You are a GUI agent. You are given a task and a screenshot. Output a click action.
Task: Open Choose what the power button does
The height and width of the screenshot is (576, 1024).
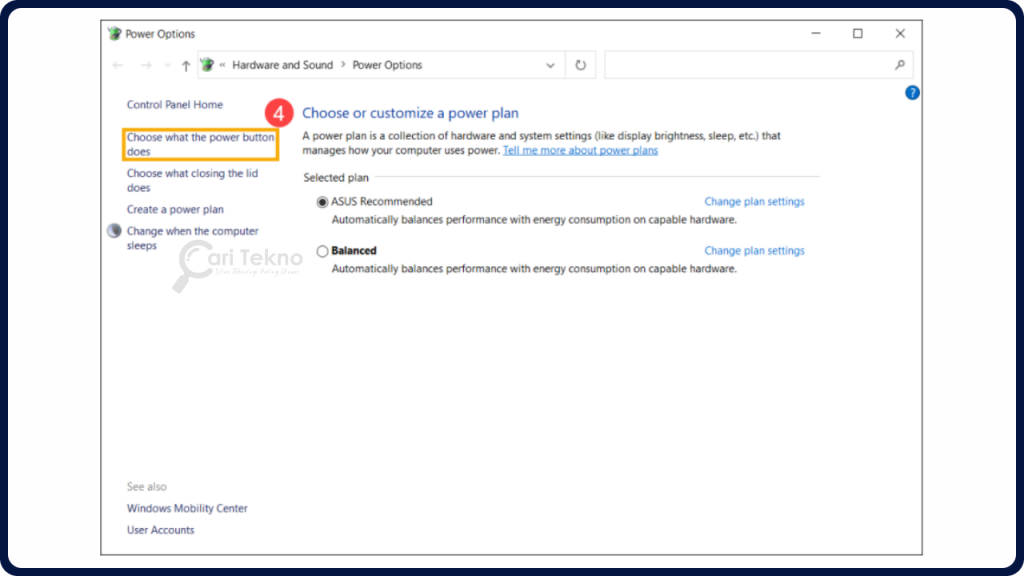click(199, 143)
